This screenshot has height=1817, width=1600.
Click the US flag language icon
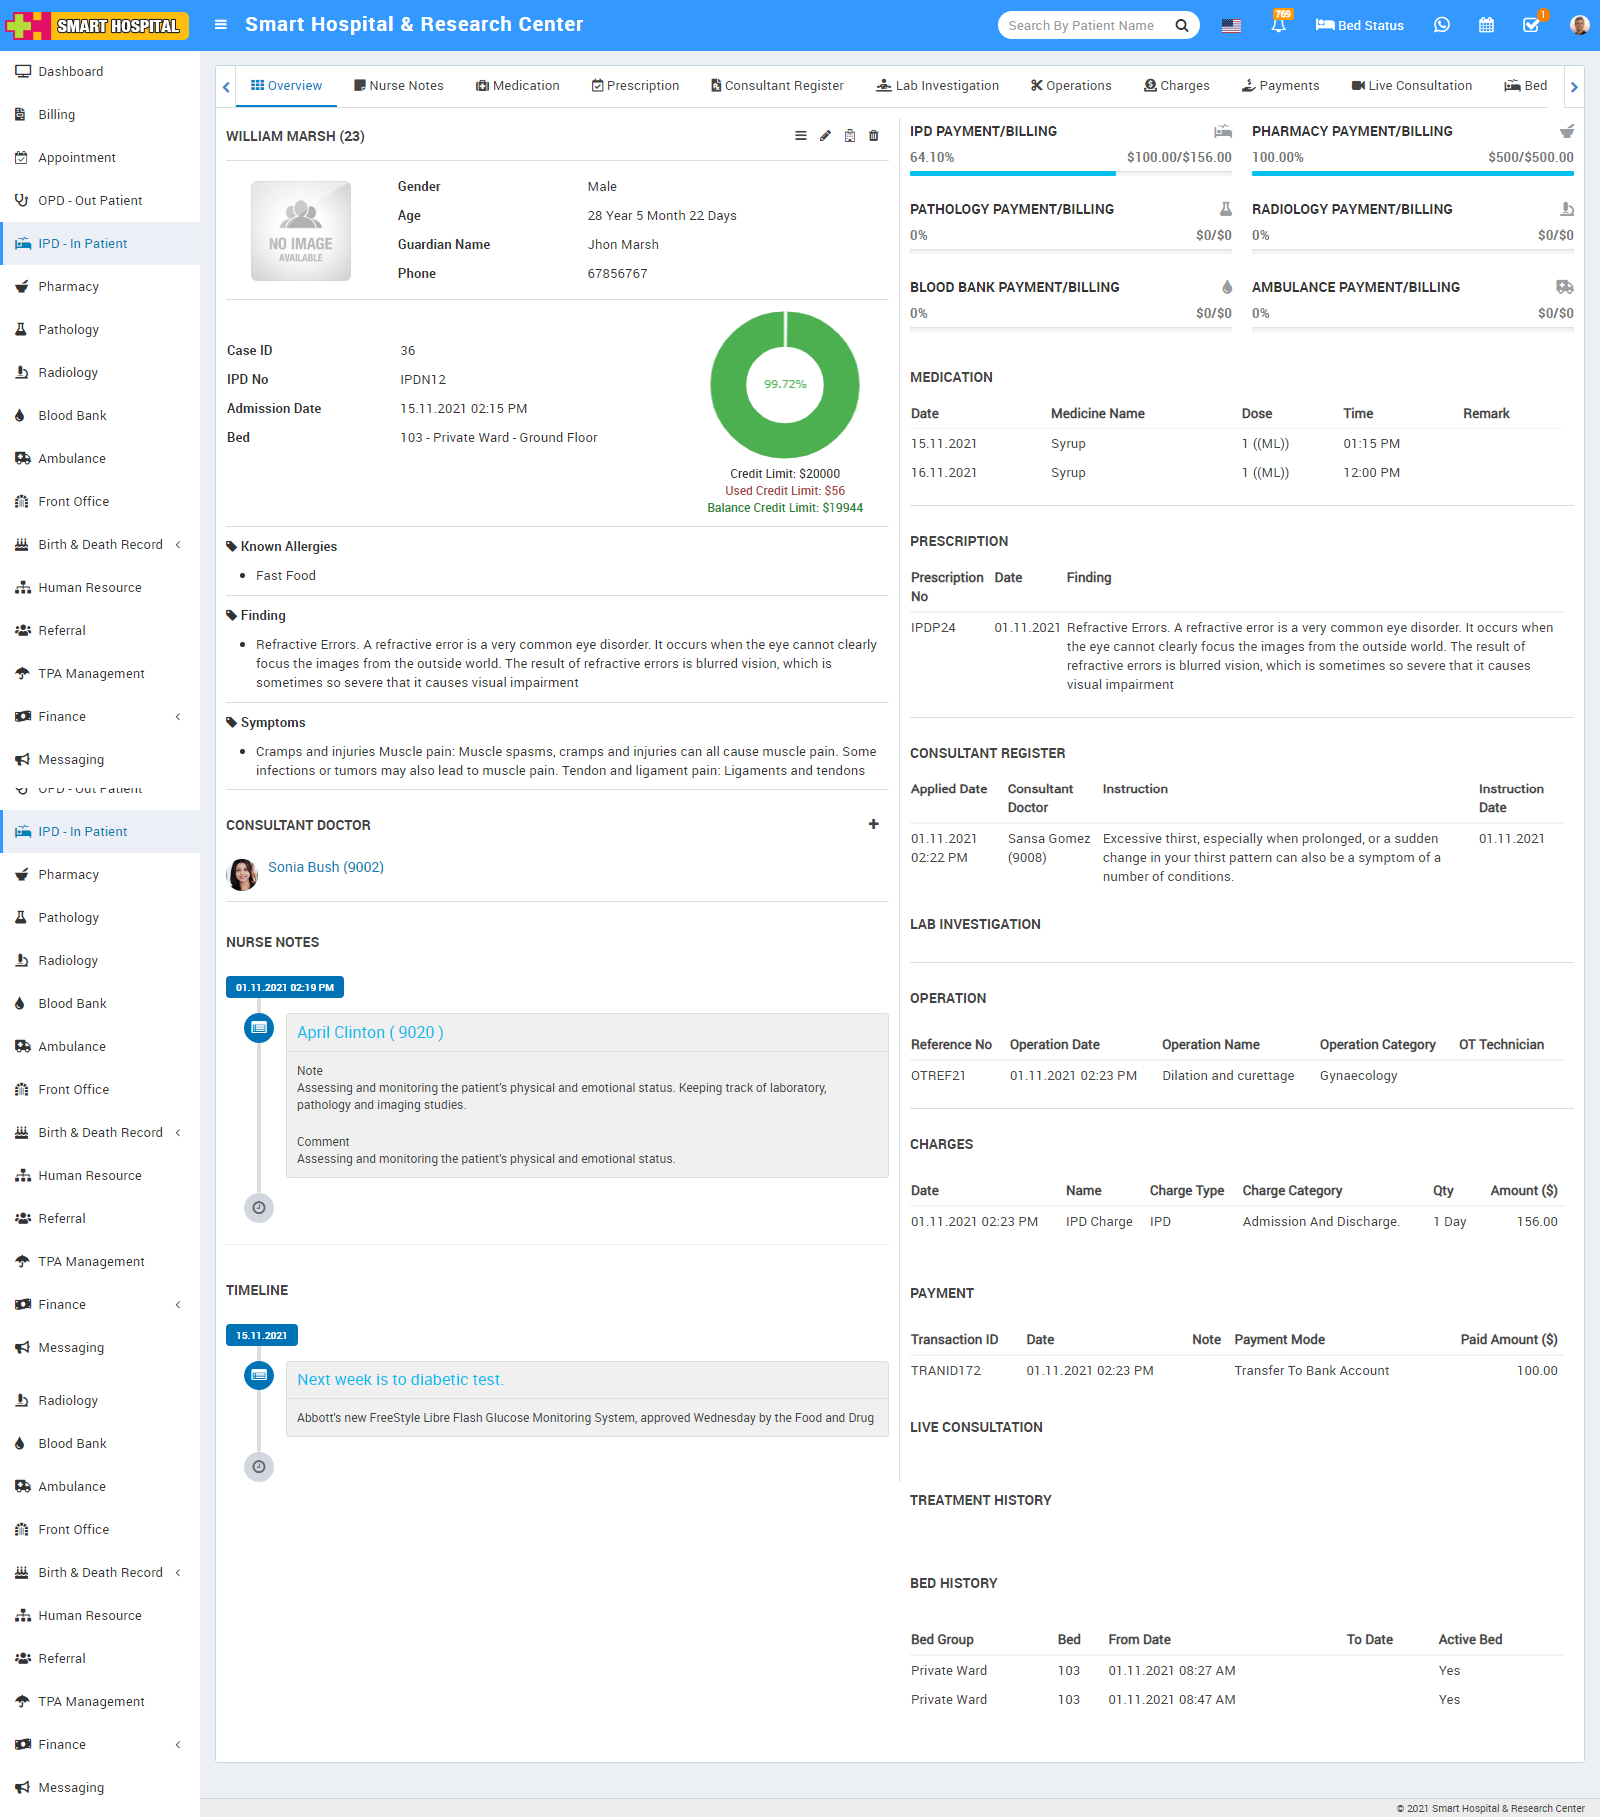tap(1229, 25)
